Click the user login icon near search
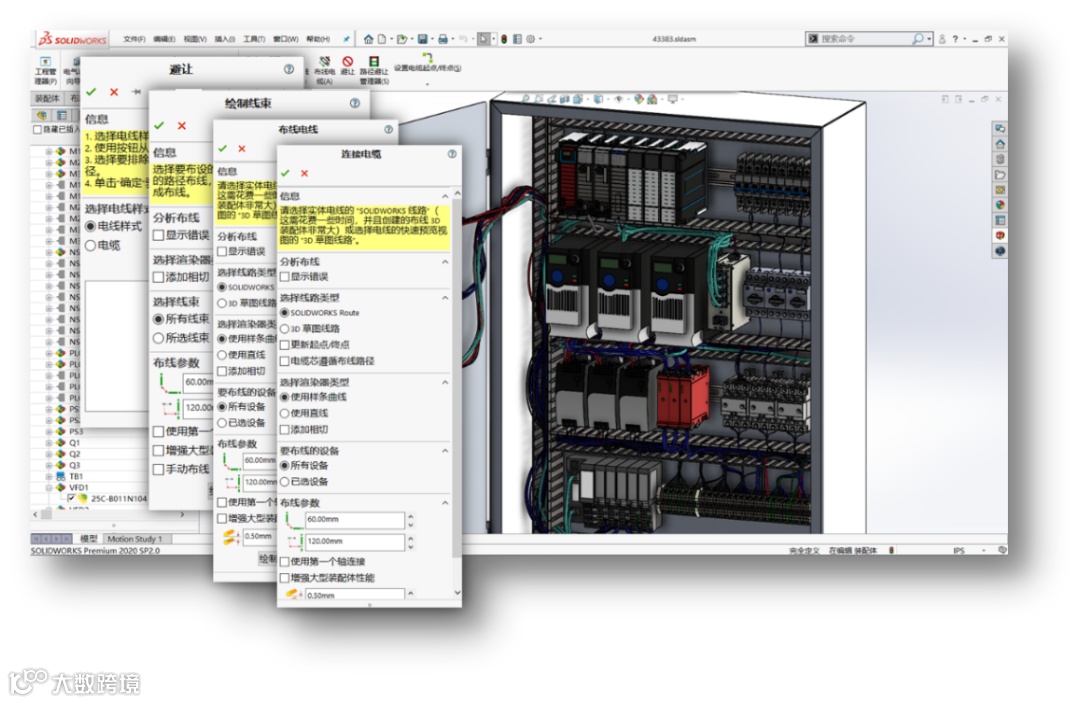1080x703 pixels. (942, 39)
